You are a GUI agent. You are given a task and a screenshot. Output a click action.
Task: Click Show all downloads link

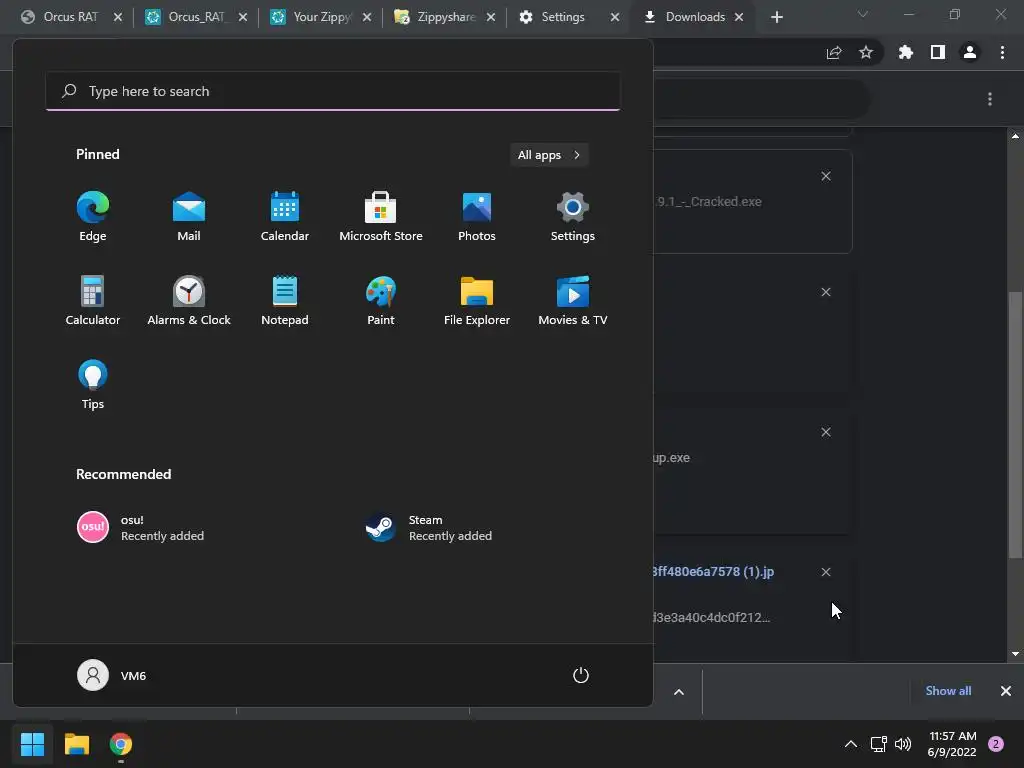coord(948,691)
